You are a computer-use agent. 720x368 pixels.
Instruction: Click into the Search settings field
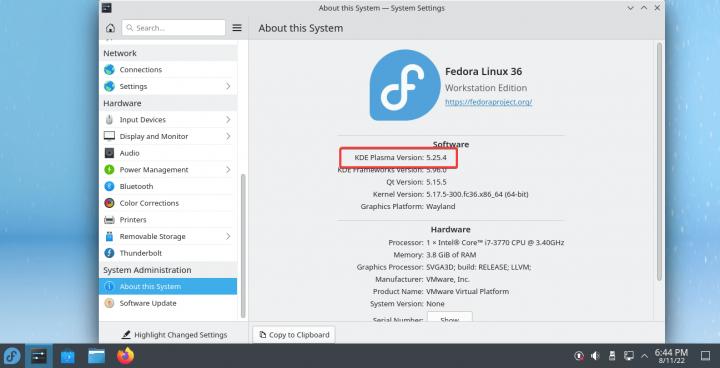(174, 28)
